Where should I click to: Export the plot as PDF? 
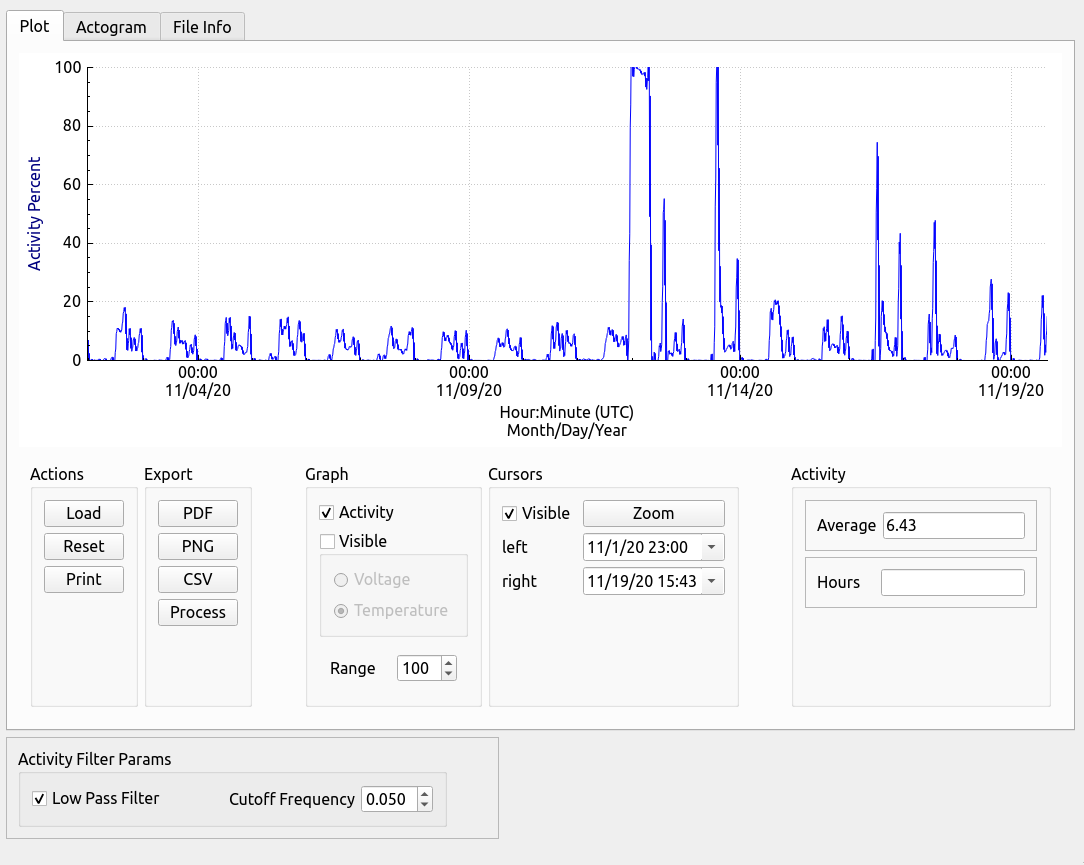(x=198, y=513)
